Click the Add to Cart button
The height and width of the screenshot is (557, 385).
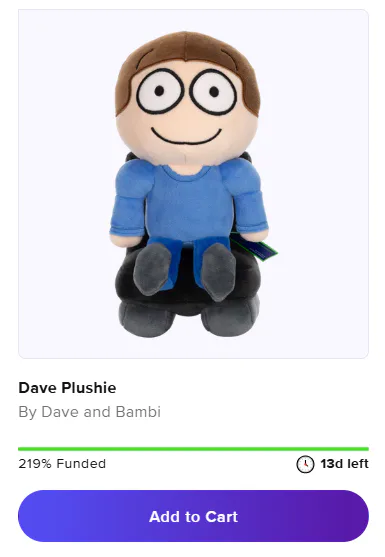click(193, 516)
